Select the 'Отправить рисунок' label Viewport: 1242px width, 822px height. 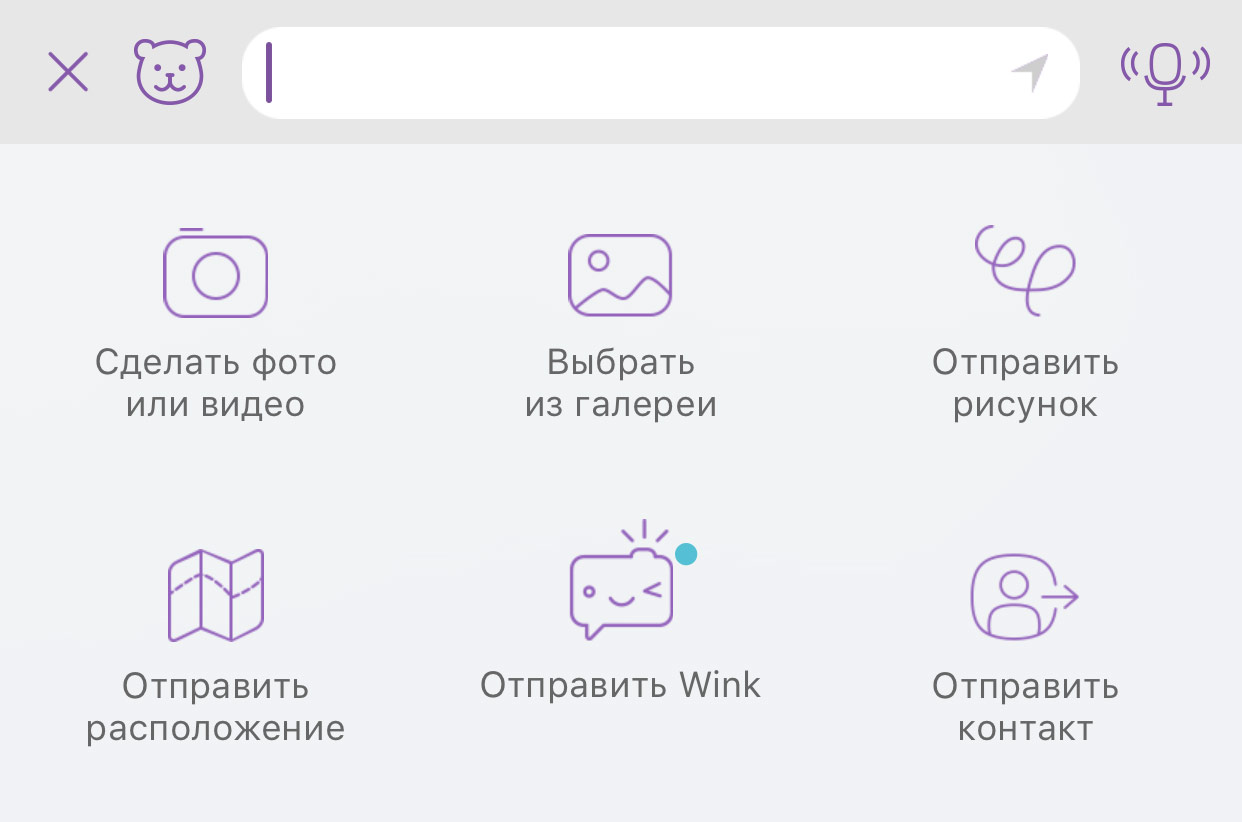[x=1025, y=383]
